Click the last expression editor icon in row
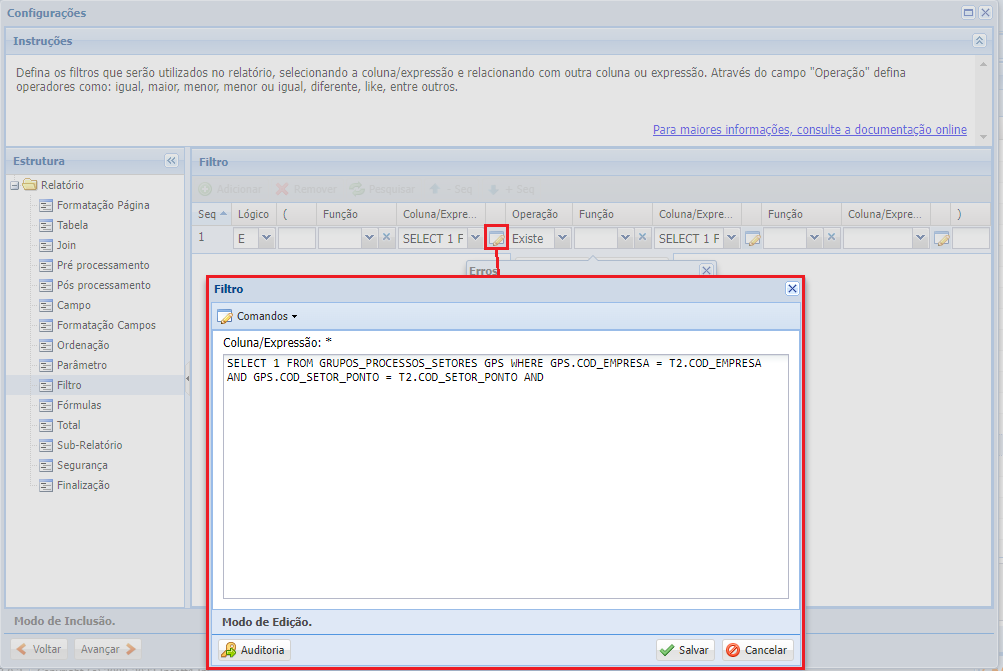Viewport: 1003px width, 671px height. (x=940, y=238)
